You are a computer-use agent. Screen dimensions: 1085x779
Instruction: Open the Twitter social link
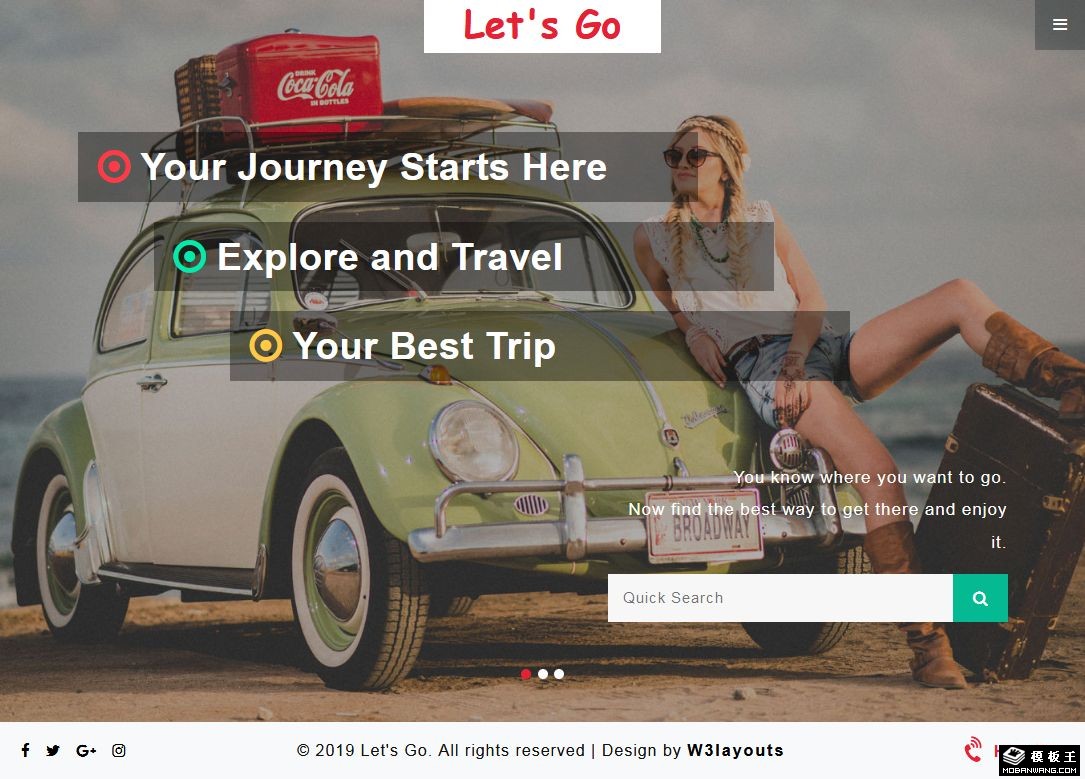tap(53, 751)
